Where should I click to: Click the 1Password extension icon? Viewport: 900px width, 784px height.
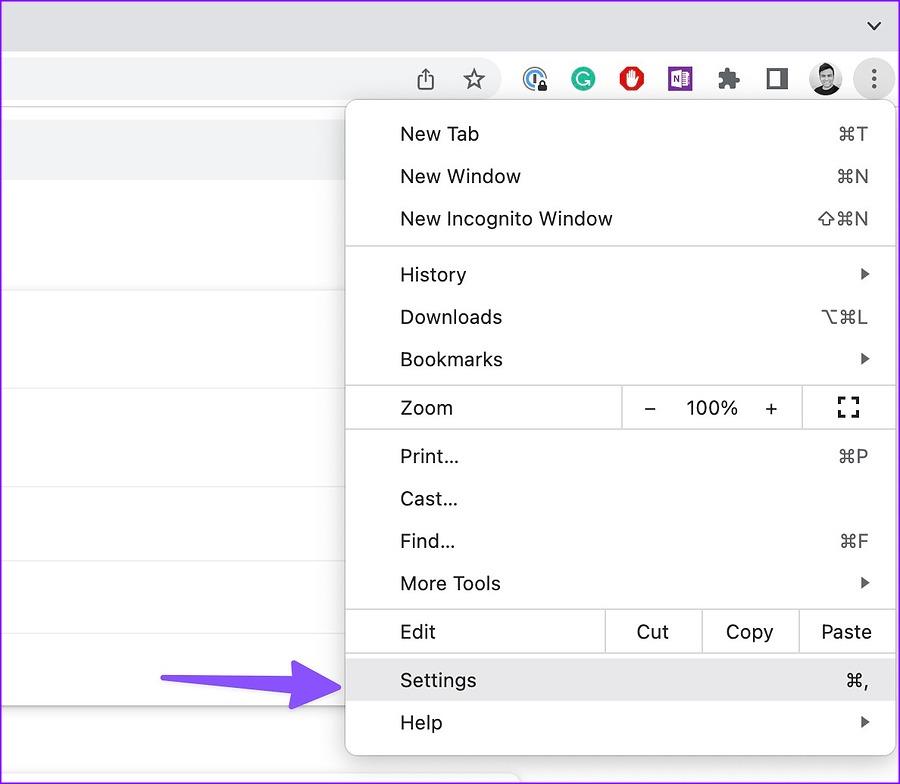pos(535,78)
